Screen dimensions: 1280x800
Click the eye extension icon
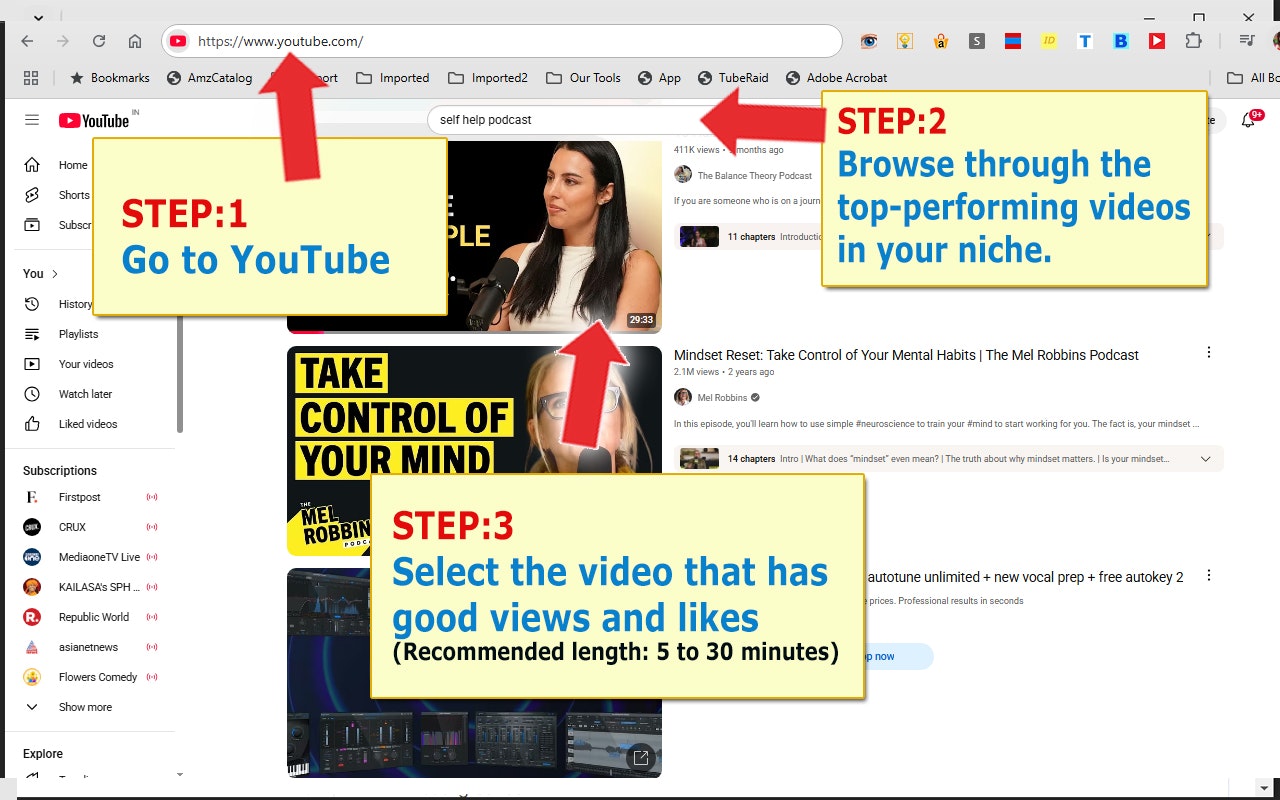tap(869, 41)
